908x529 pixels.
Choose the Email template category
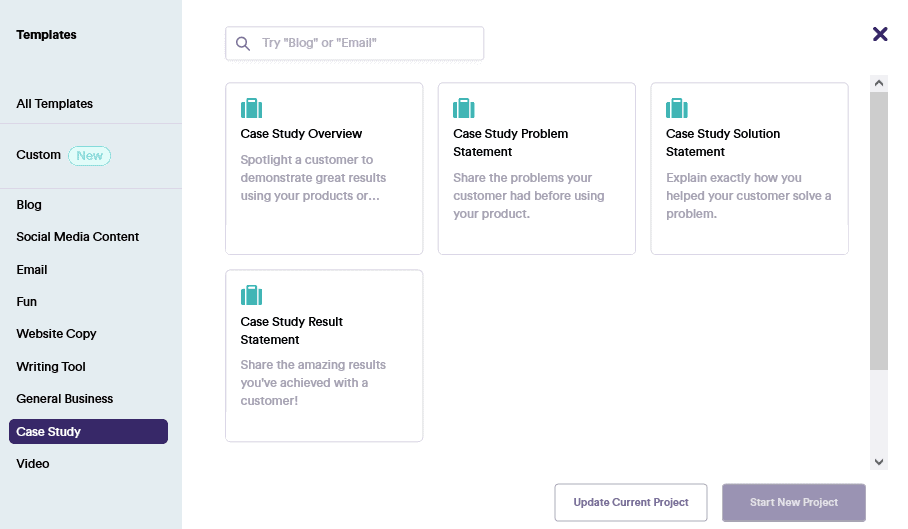coord(32,270)
